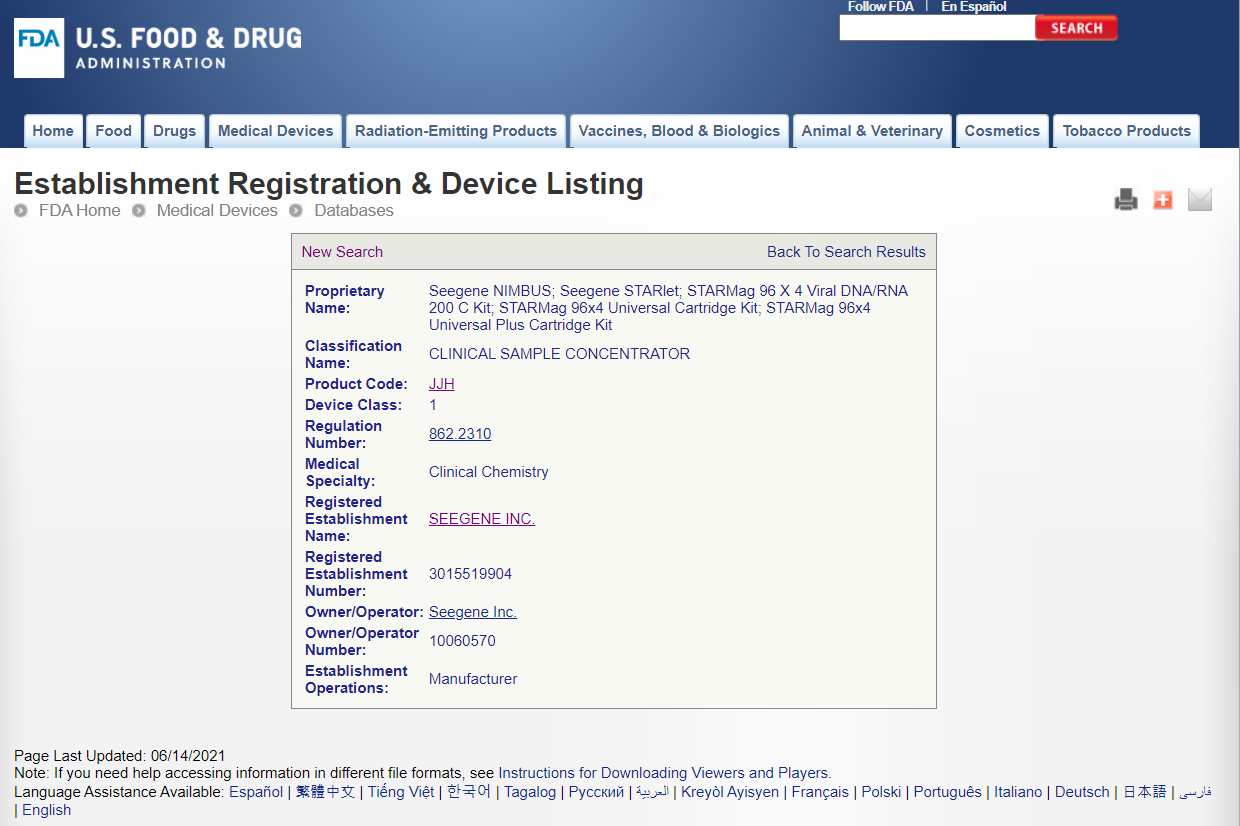Go to the FDA Home breadcrumb
1240x826 pixels.
[79, 211]
